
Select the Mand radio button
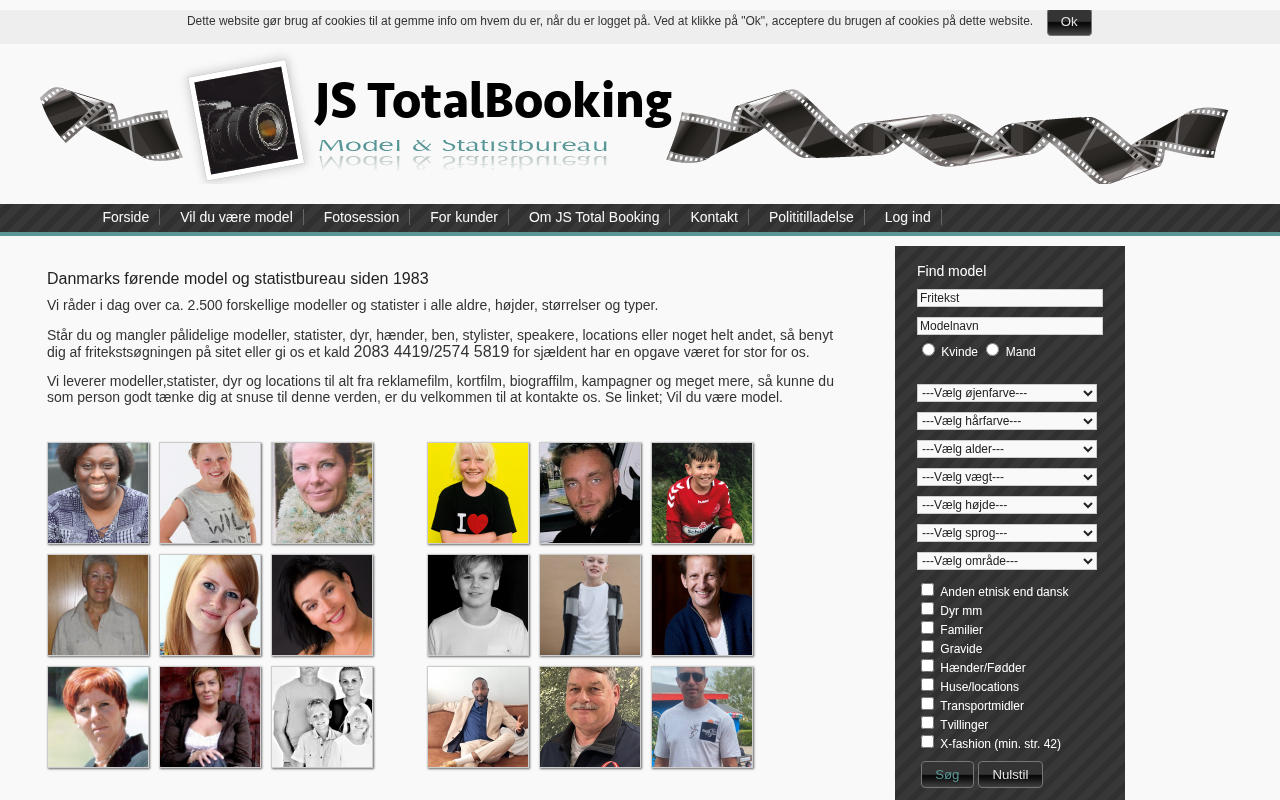pos(992,349)
